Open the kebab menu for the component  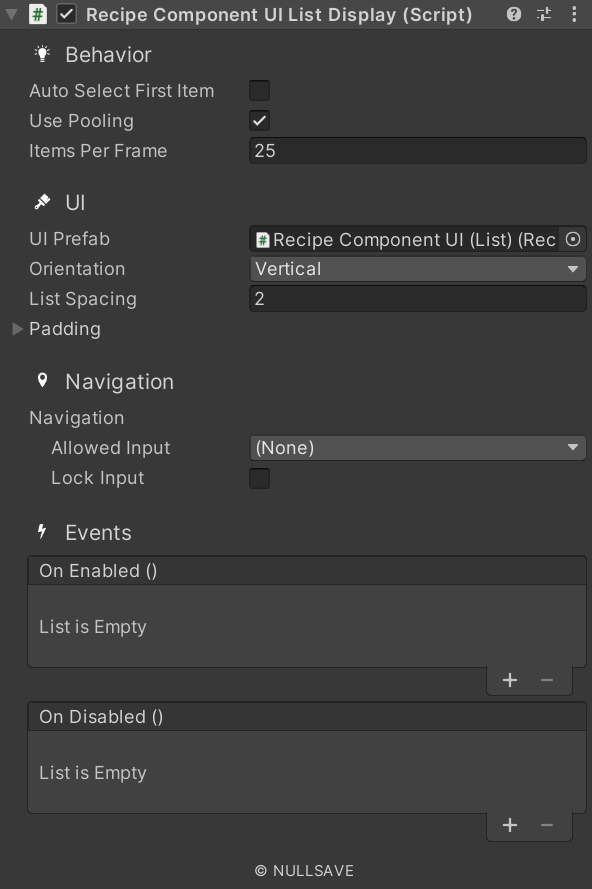pyautogui.click(x=574, y=14)
